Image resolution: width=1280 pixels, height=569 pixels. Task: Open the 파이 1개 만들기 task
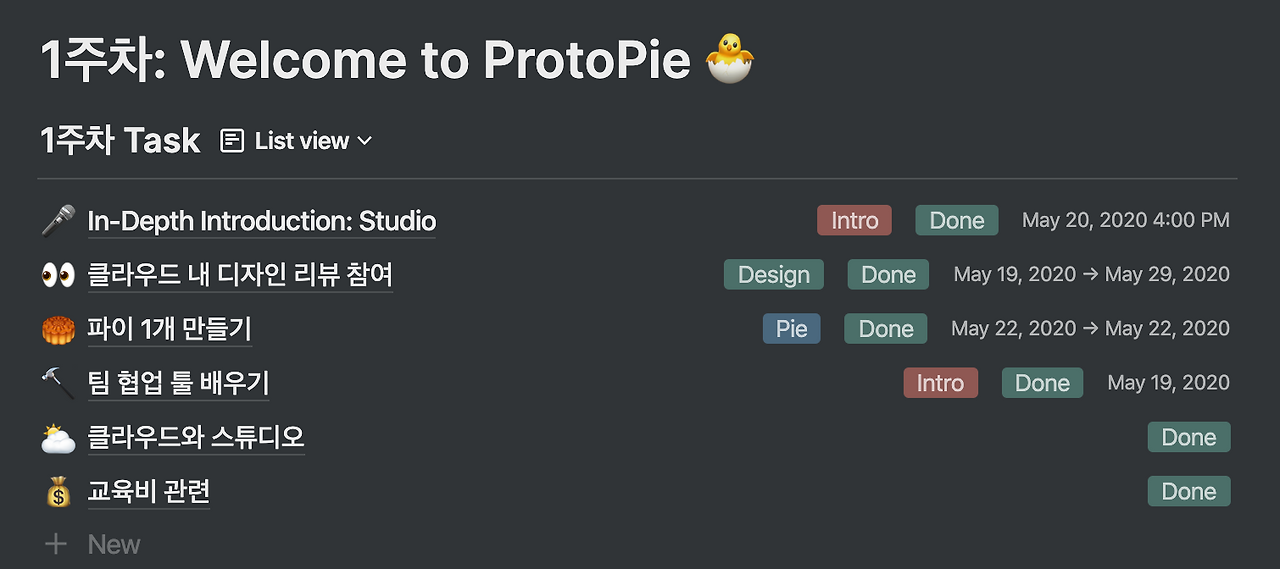click(169, 329)
